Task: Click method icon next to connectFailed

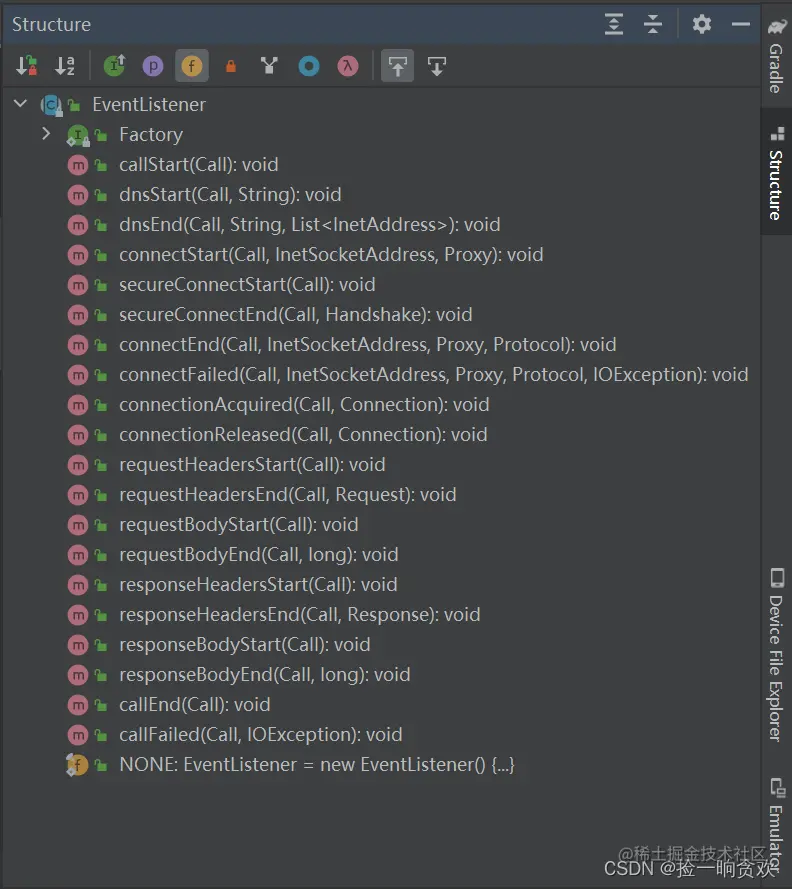Action: click(78, 375)
